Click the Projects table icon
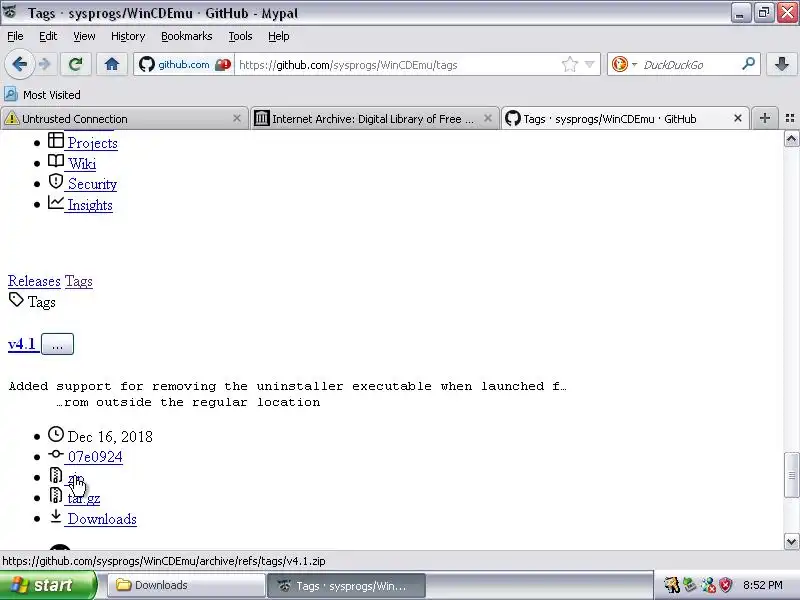 pyautogui.click(x=56, y=140)
